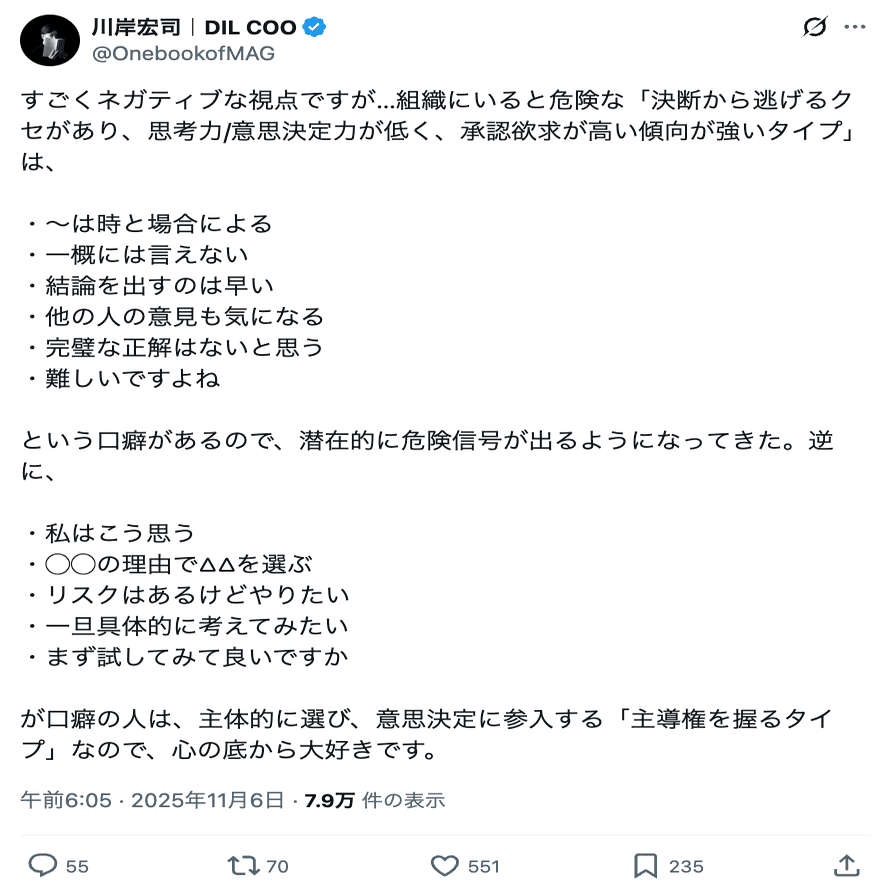The width and height of the screenshot is (894, 894).
Task: Click the reply speech bubble icon
Action: (x=43, y=865)
